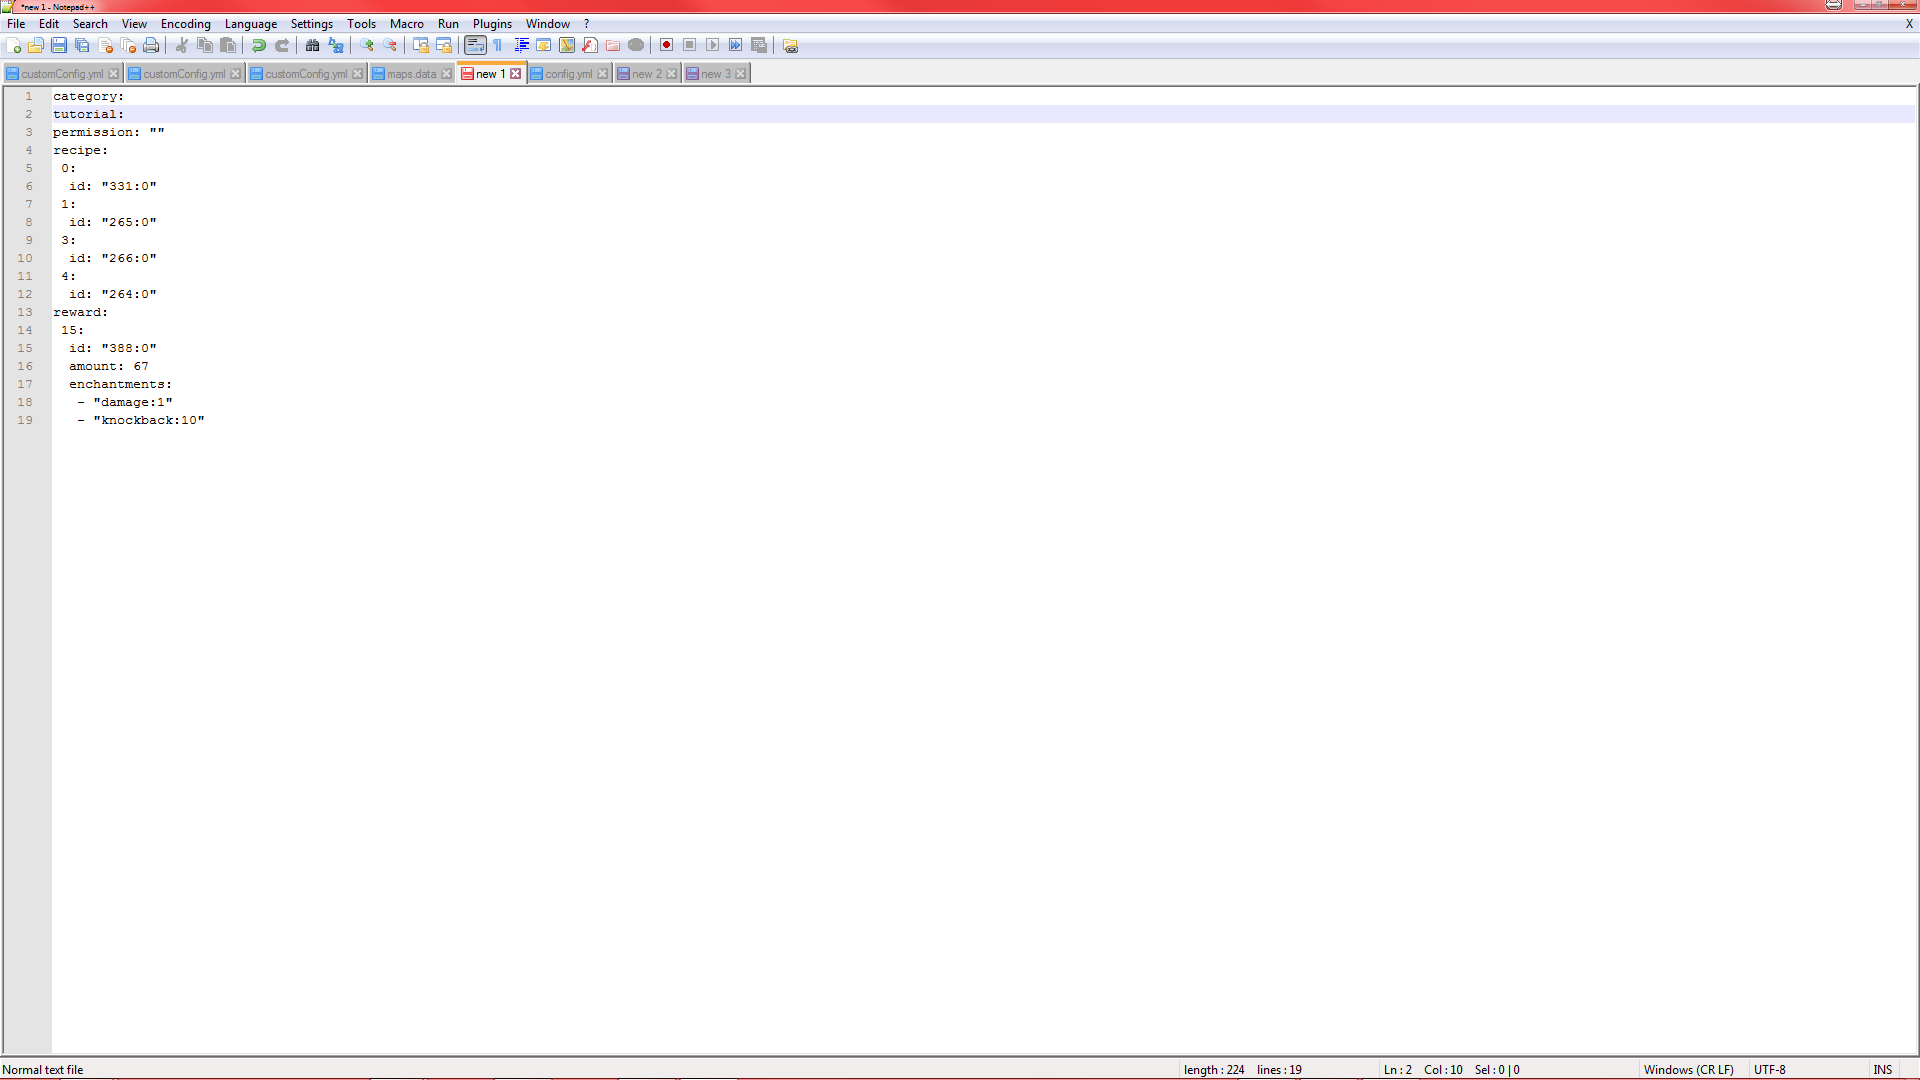Image resolution: width=1920 pixels, height=1080 pixels.
Task: Toggle synchronize vertical scrolling icon
Action: (x=420, y=45)
